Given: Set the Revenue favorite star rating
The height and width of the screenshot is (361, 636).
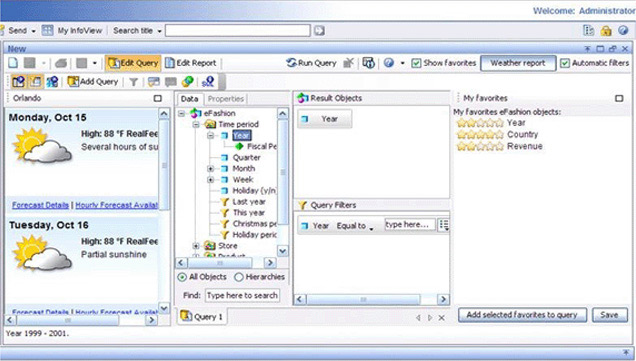Looking at the screenshot, I should pyautogui.click(x=480, y=146).
